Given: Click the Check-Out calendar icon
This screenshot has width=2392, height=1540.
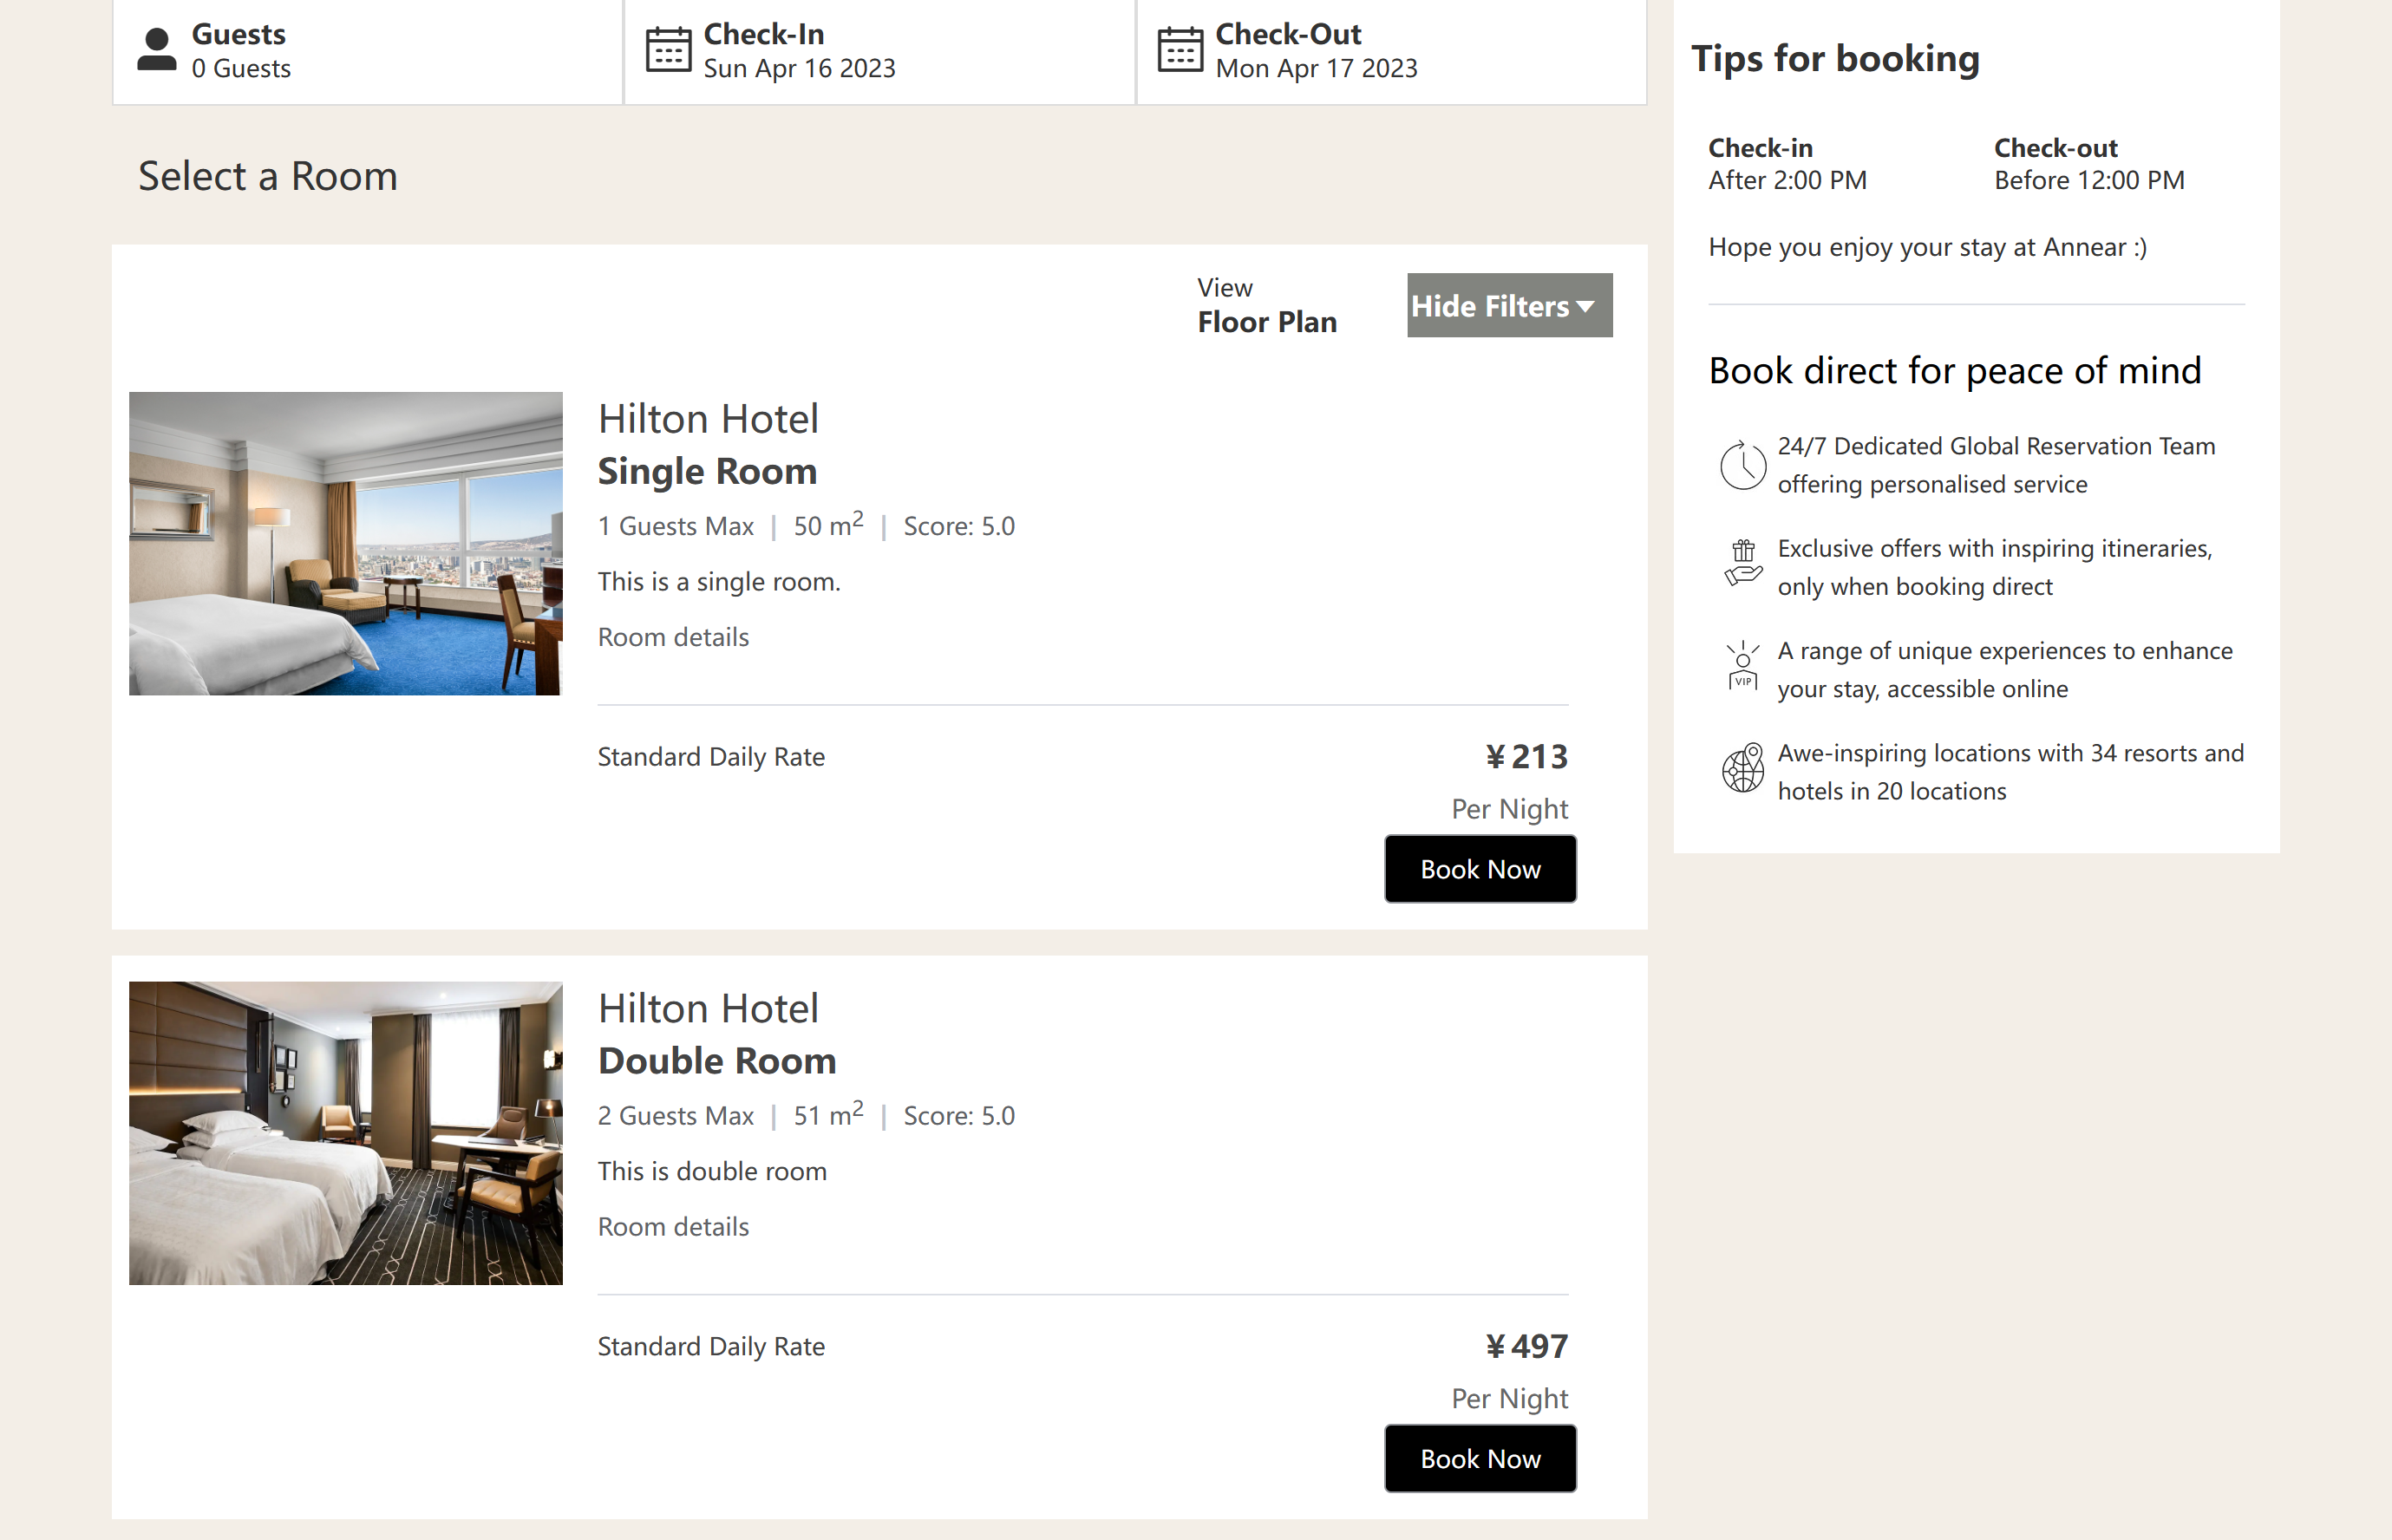Looking at the screenshot, I should pyautogui.click(x=1180, y=50).
